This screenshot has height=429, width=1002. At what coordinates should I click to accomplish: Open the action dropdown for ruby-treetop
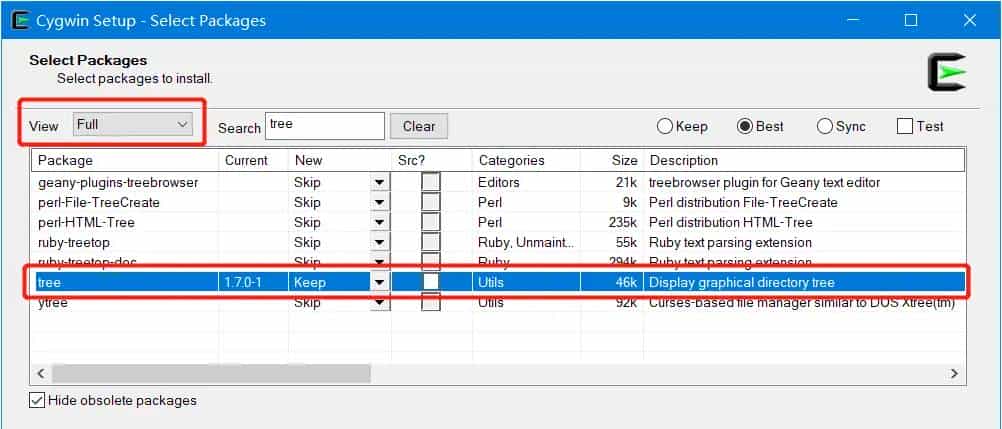point(380,243)
